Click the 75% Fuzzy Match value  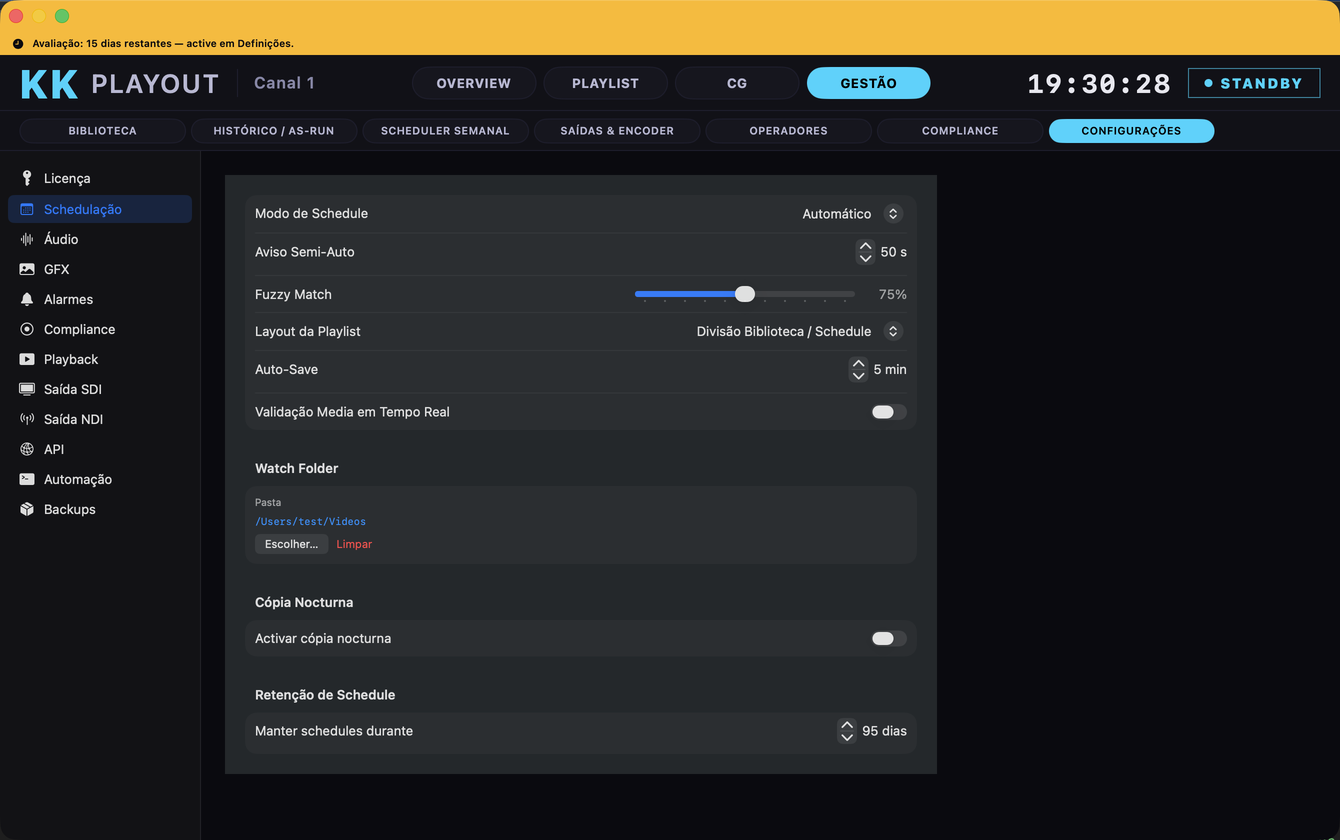click(892, 294)
